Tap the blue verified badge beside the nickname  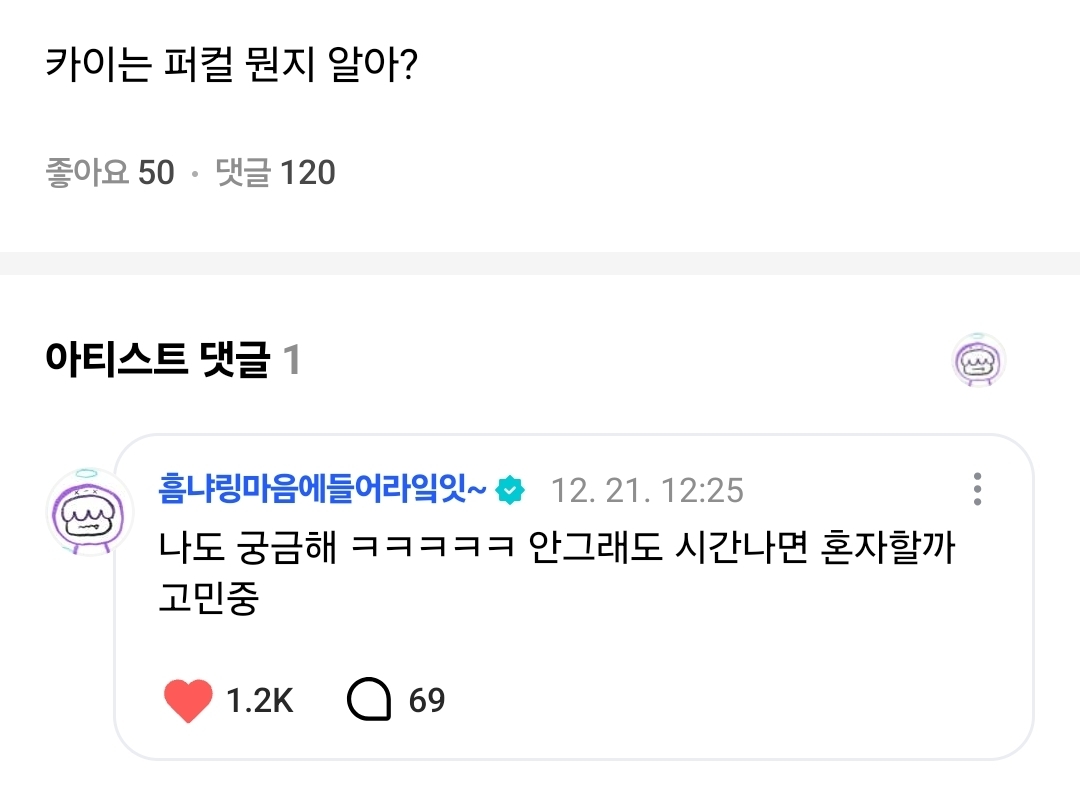tap(511, 490)
